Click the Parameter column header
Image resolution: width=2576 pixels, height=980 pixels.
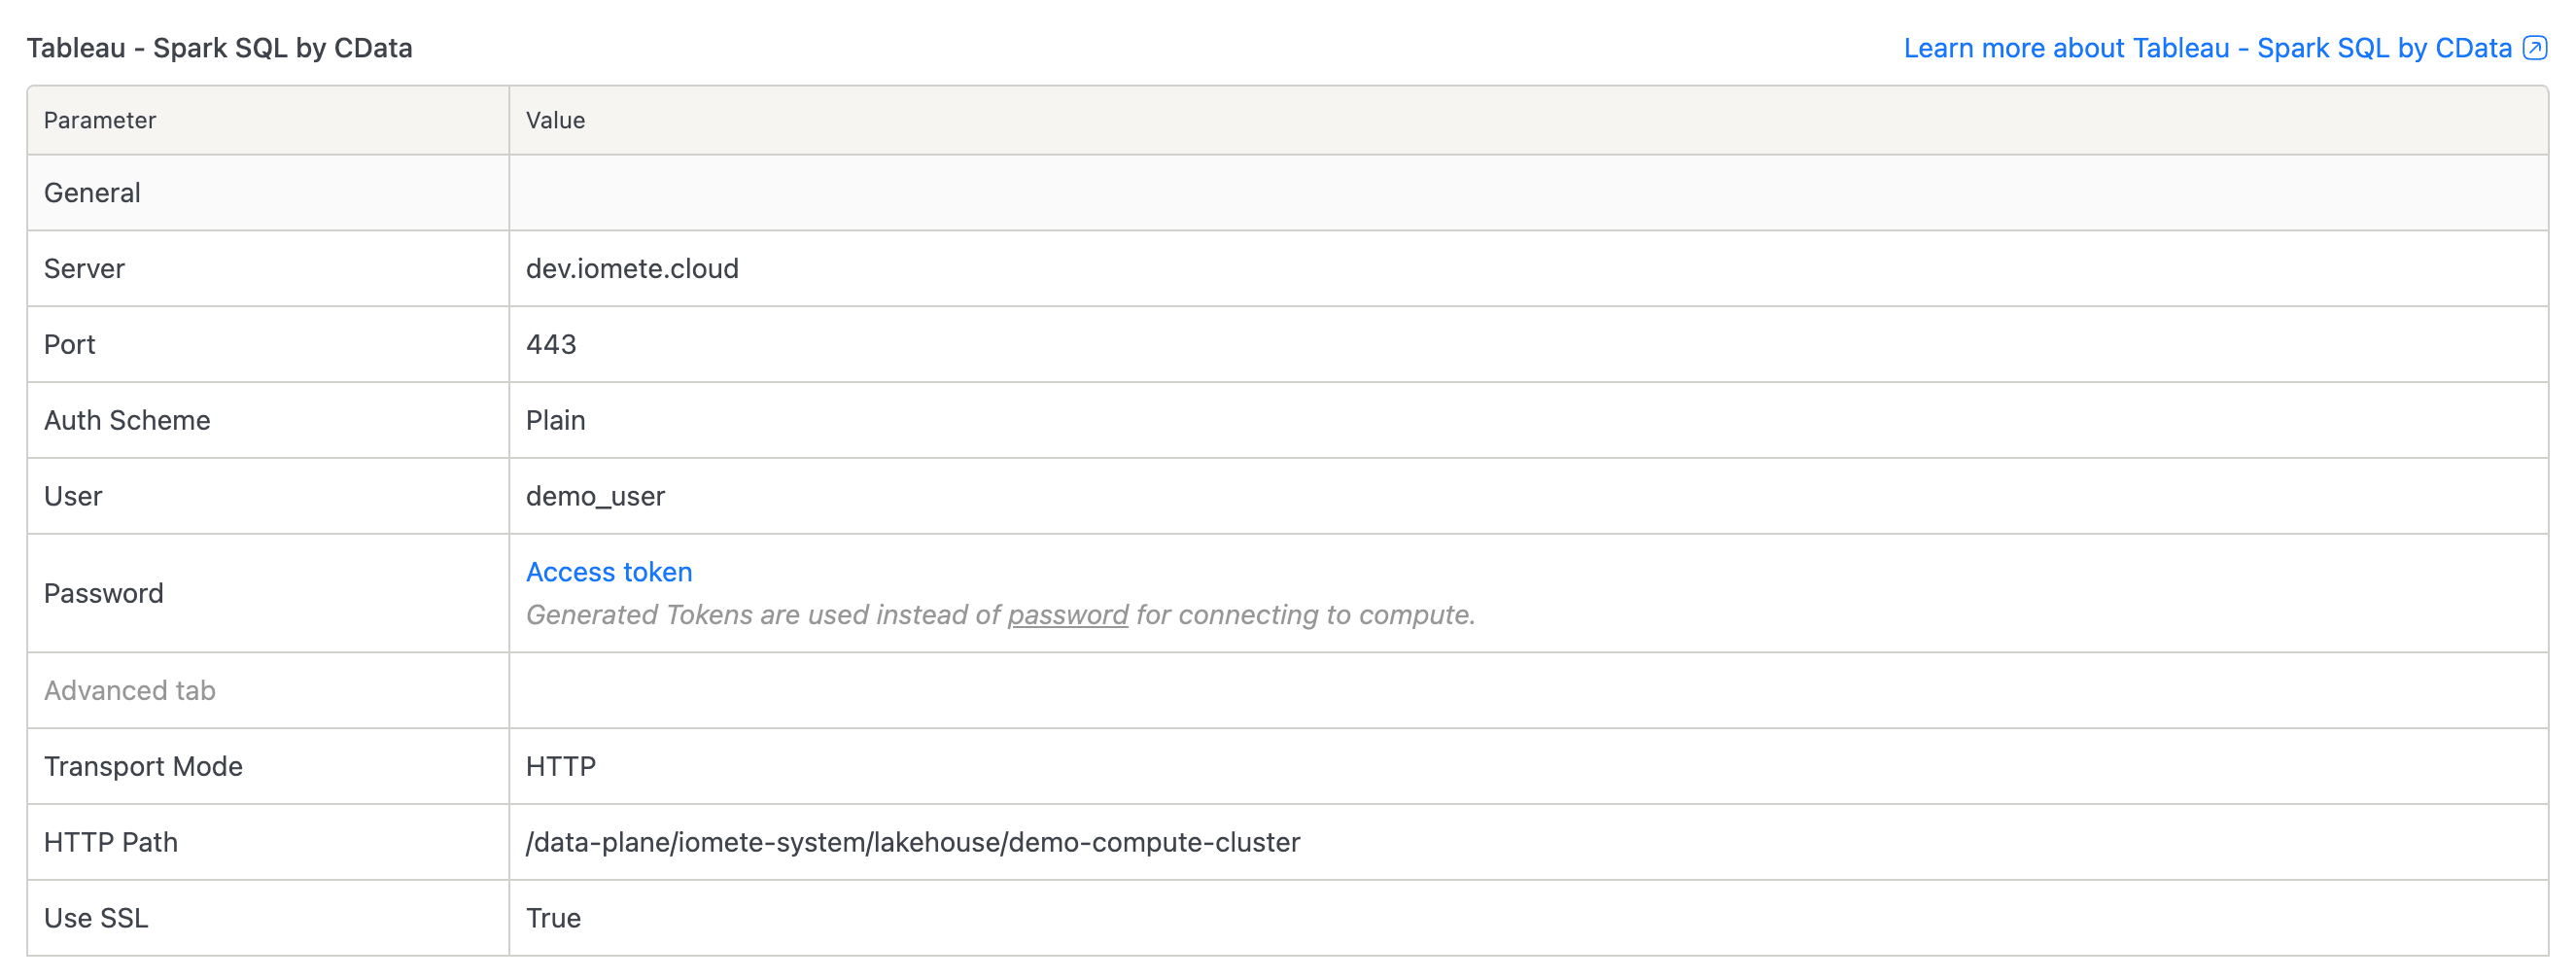[100, 121]
